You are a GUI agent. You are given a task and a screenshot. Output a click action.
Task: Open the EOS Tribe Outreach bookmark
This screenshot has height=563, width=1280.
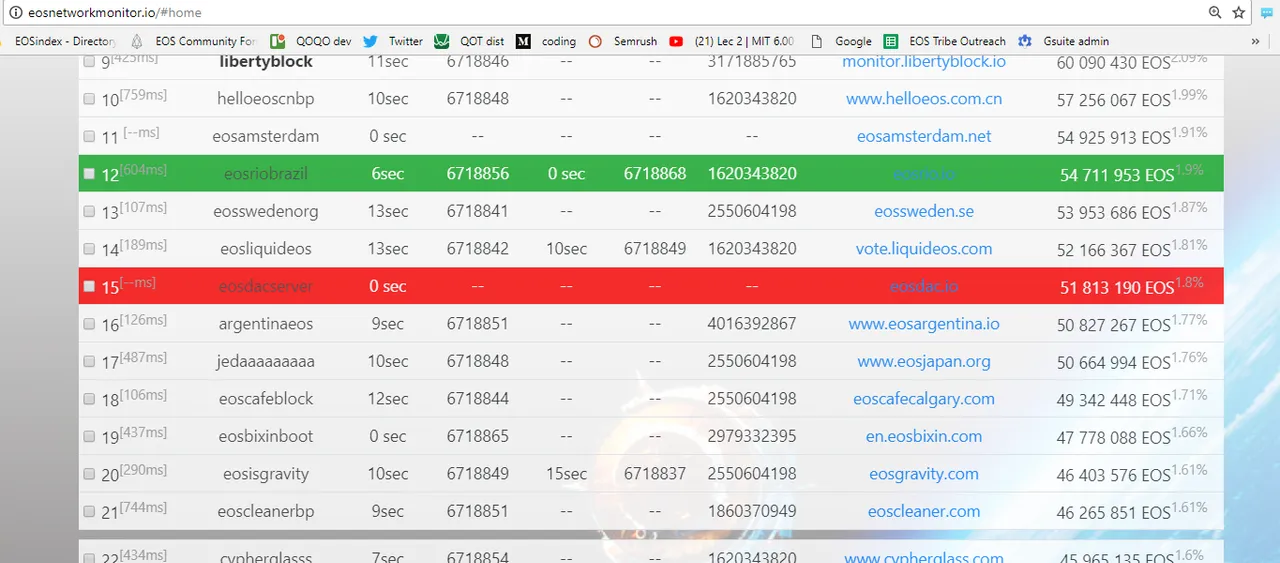944,41
